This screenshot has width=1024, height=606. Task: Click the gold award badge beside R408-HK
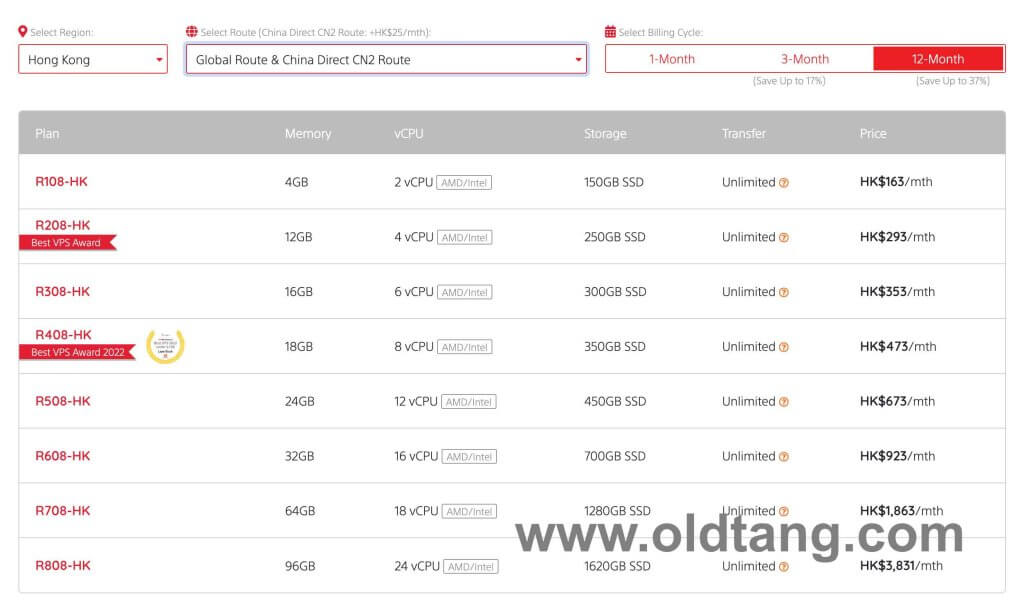pos(165,346)
